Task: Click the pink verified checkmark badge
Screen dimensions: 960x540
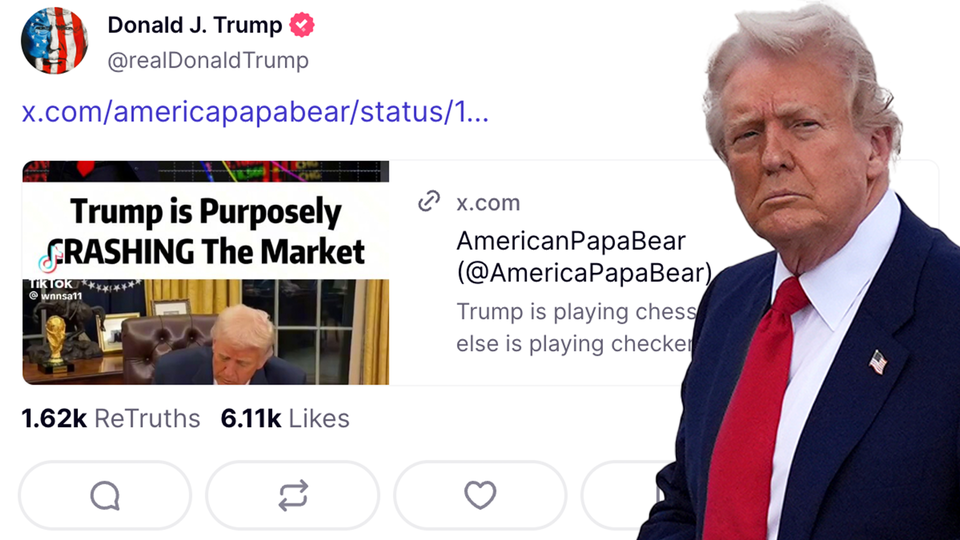Action: tap(302, 25)
